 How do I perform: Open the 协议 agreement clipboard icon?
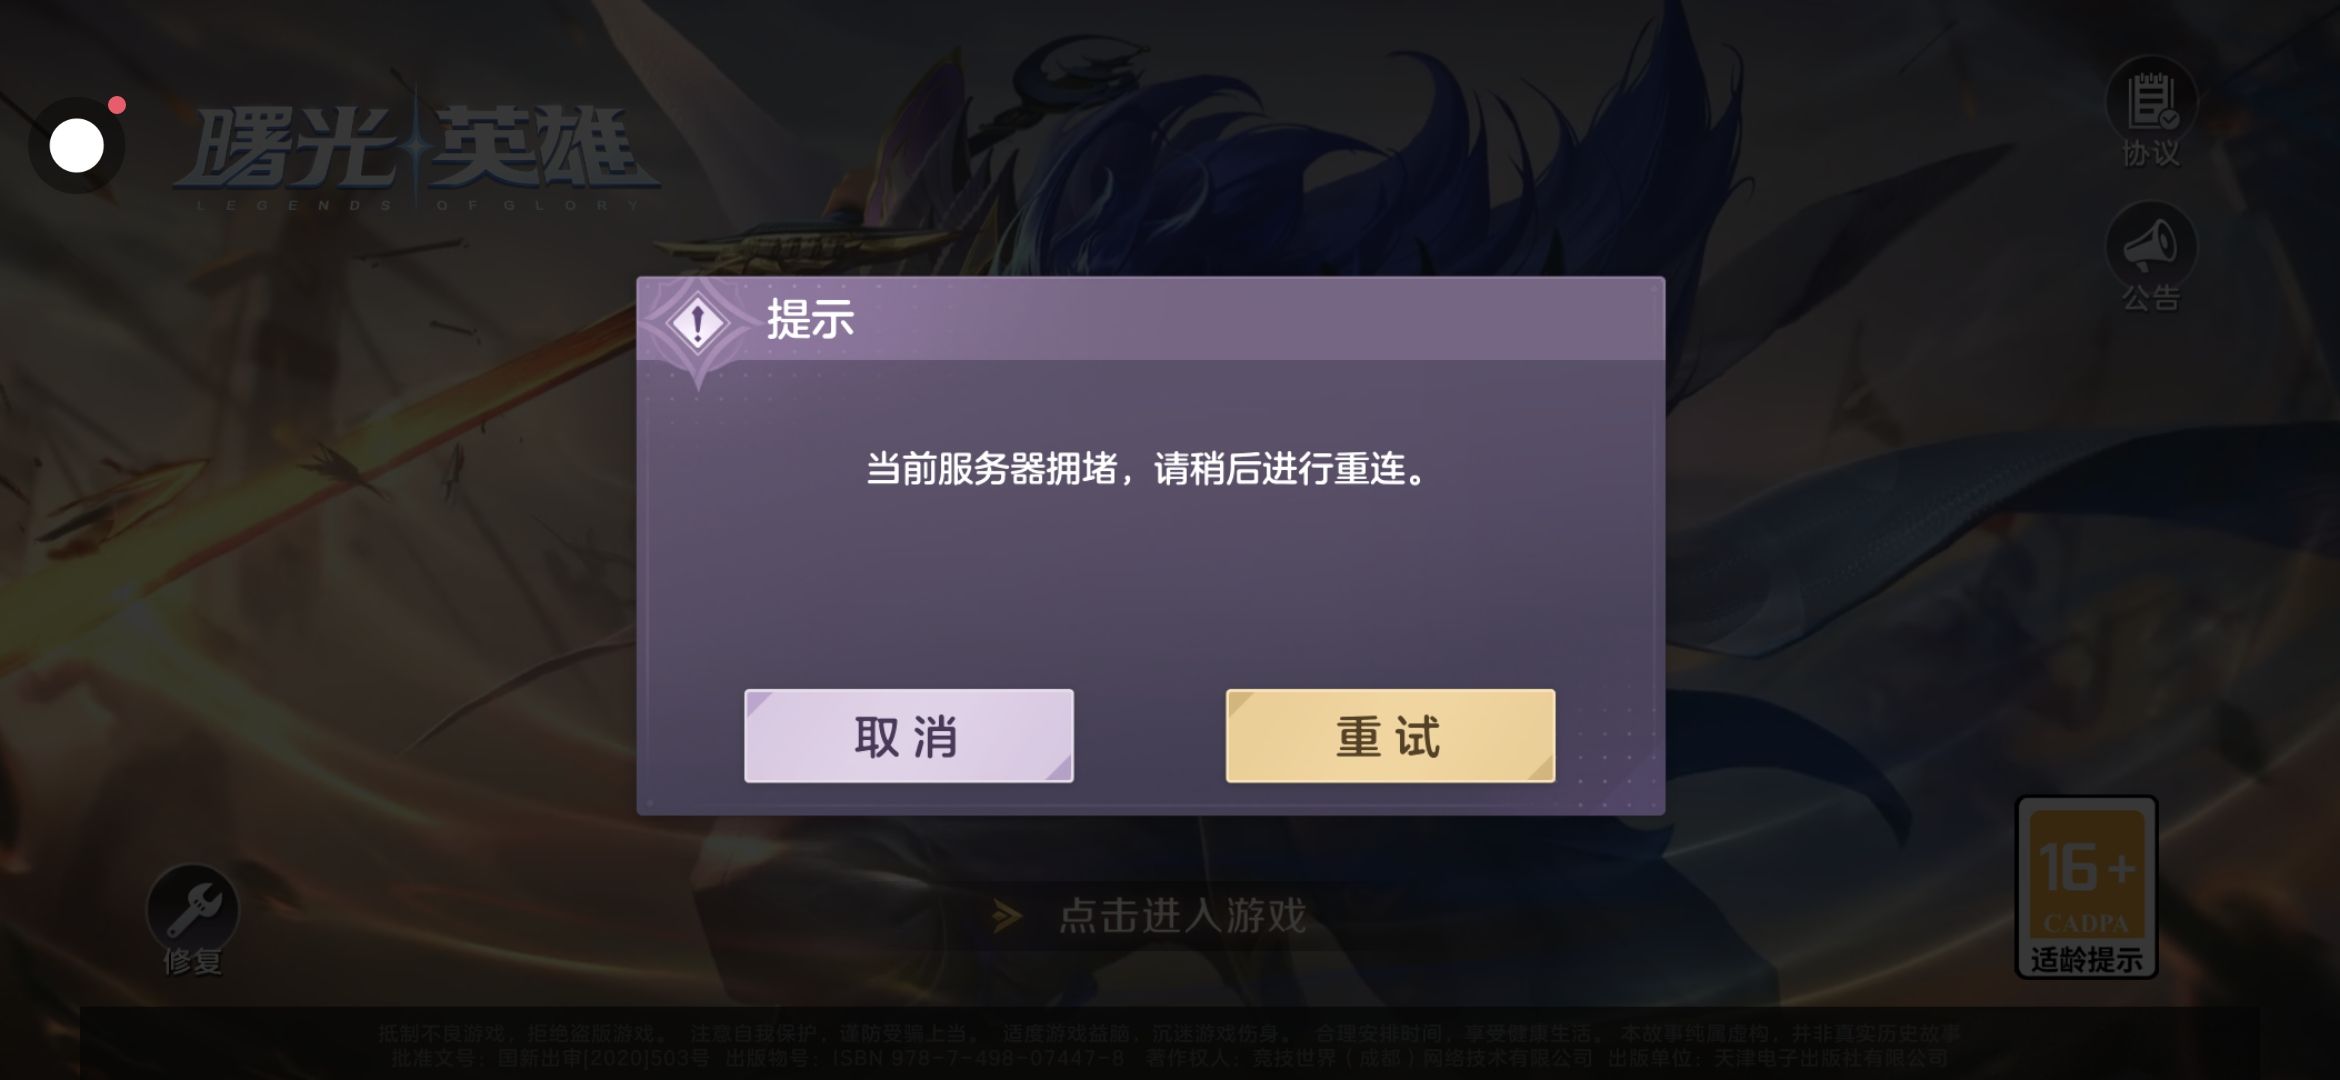point(2152,100)
